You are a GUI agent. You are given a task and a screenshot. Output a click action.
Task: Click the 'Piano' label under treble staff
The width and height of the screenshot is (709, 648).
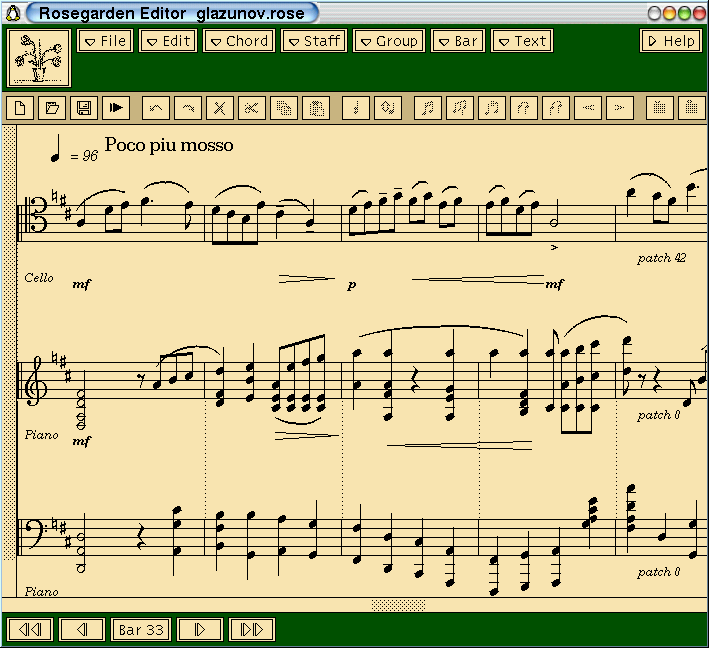(x=42, y=435)
